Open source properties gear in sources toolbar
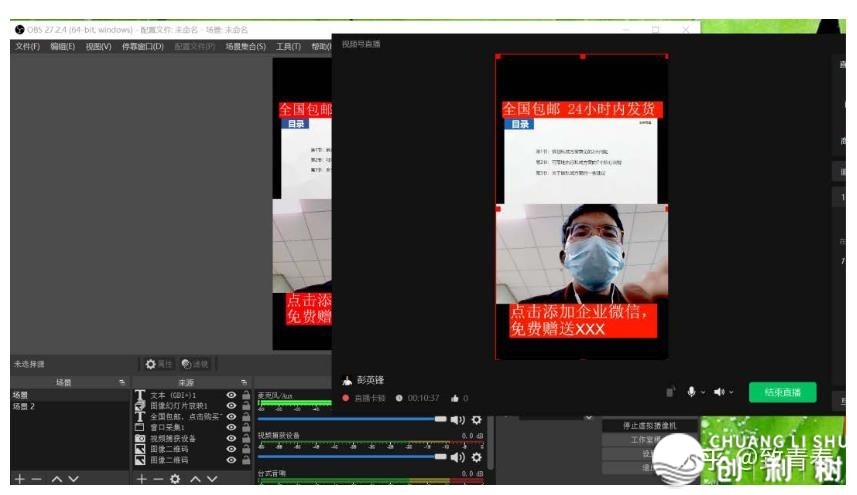This screenshot has height=495, width=857. [175, 479]
